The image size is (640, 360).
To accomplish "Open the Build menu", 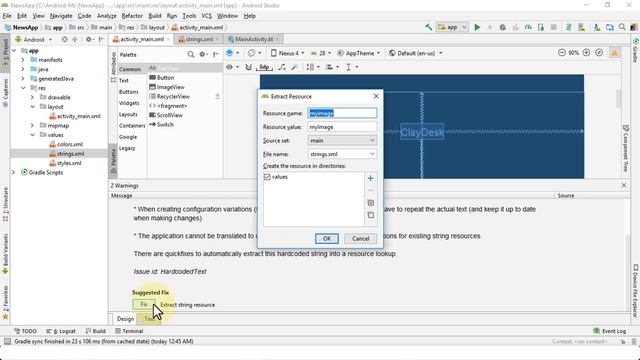I will click(155, 16).
